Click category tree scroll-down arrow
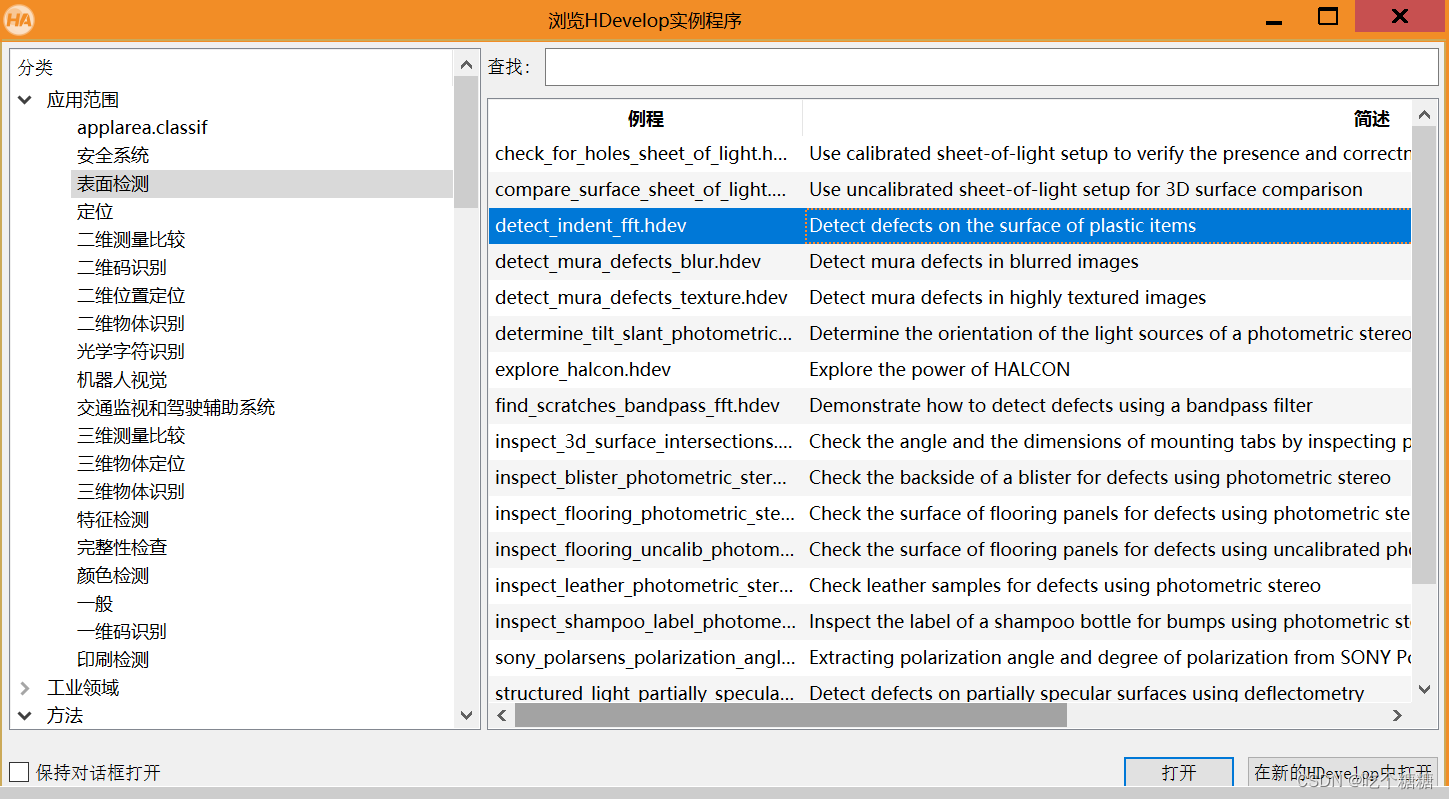Viewport: 1449px width, 799px height. tap(466, 715)
